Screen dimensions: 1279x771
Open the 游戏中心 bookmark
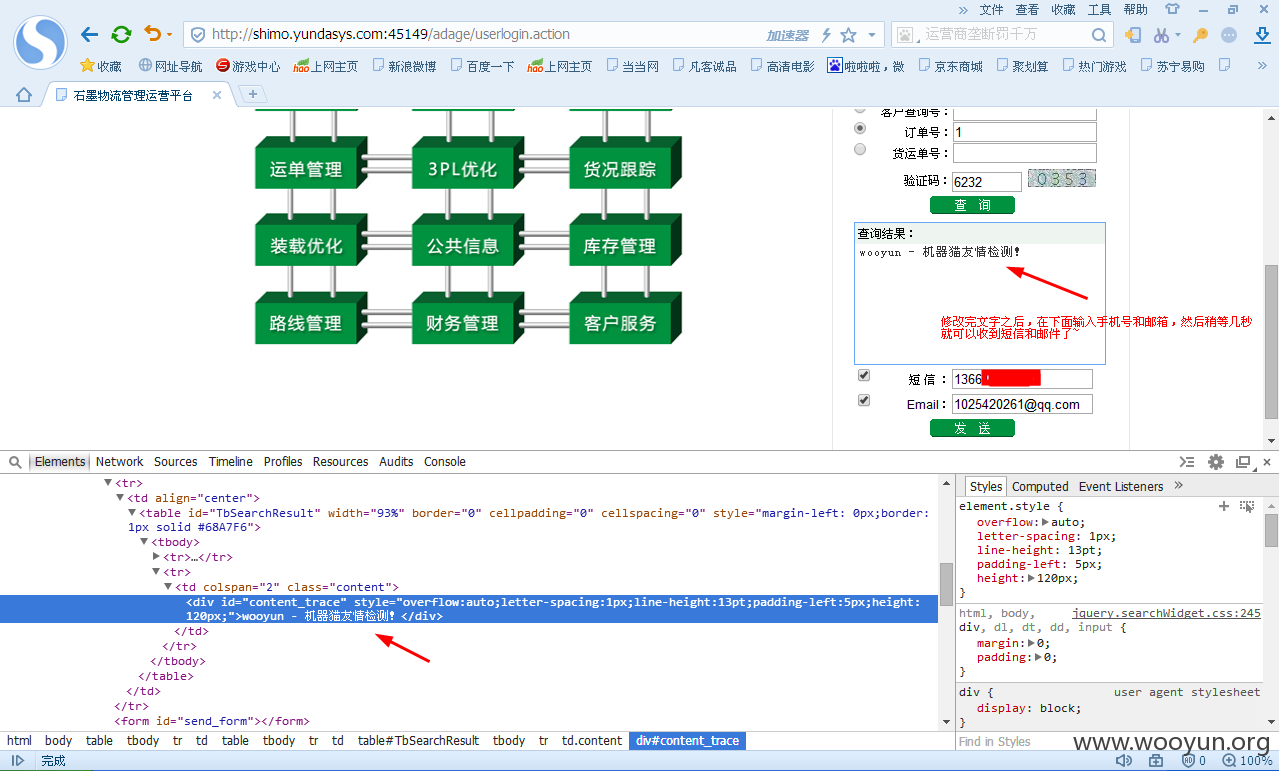tap(249, 66)
